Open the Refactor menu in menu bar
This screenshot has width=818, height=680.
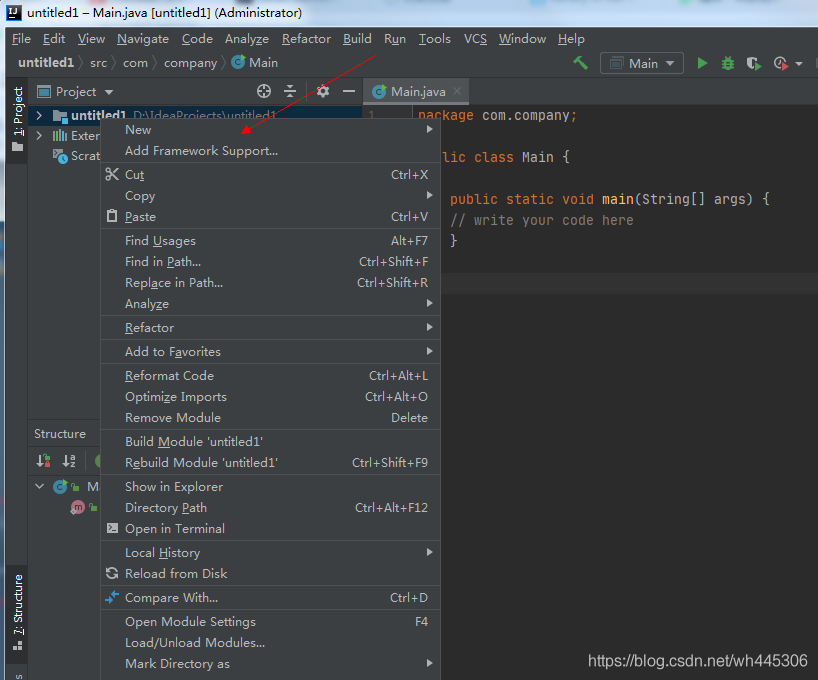(x=306, y=39)
